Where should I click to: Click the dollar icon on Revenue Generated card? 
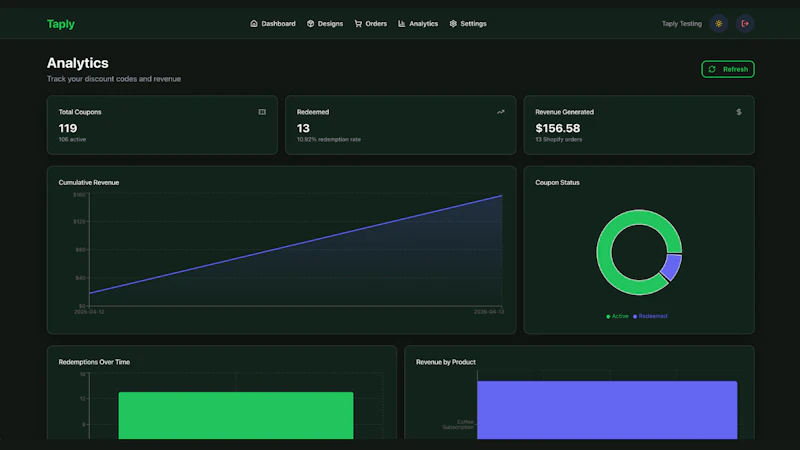pyautogui.click(x=739, y=112)
